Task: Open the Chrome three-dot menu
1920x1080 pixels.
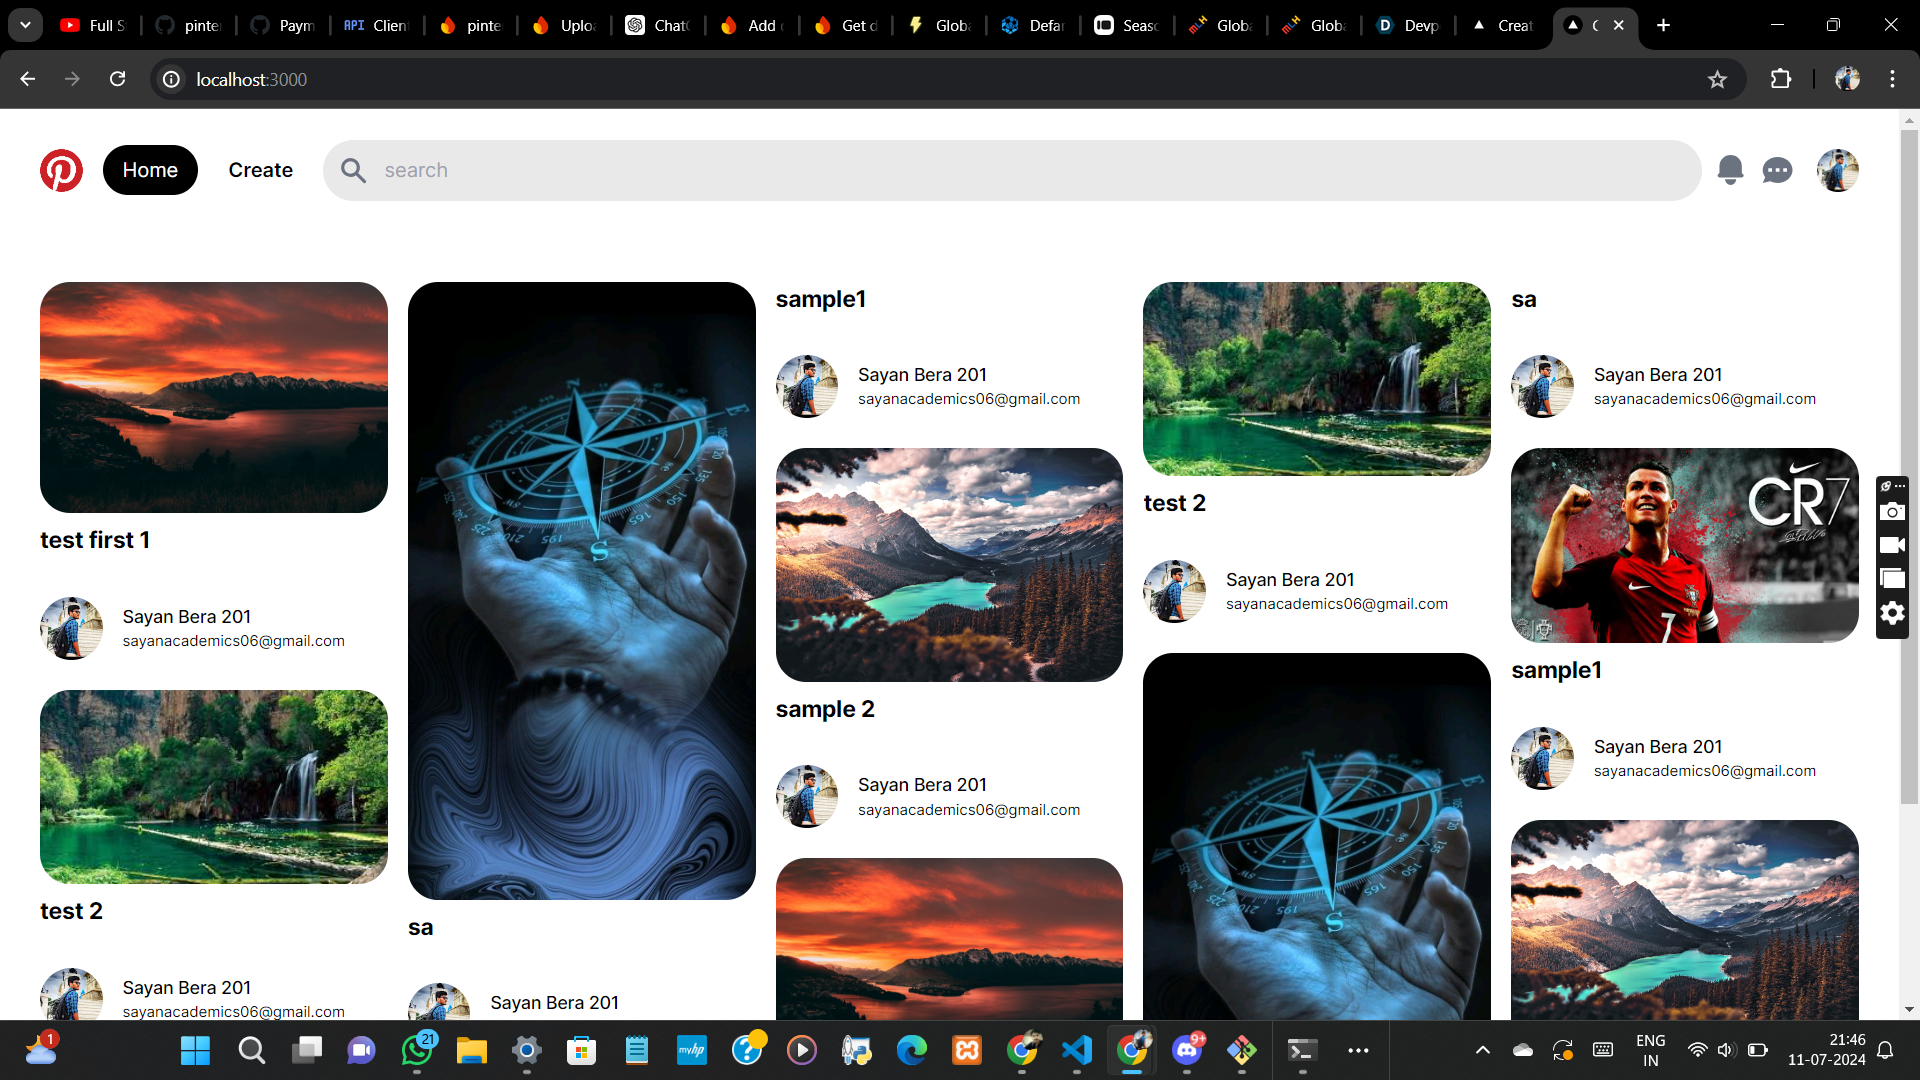Action: point(1892,79)
